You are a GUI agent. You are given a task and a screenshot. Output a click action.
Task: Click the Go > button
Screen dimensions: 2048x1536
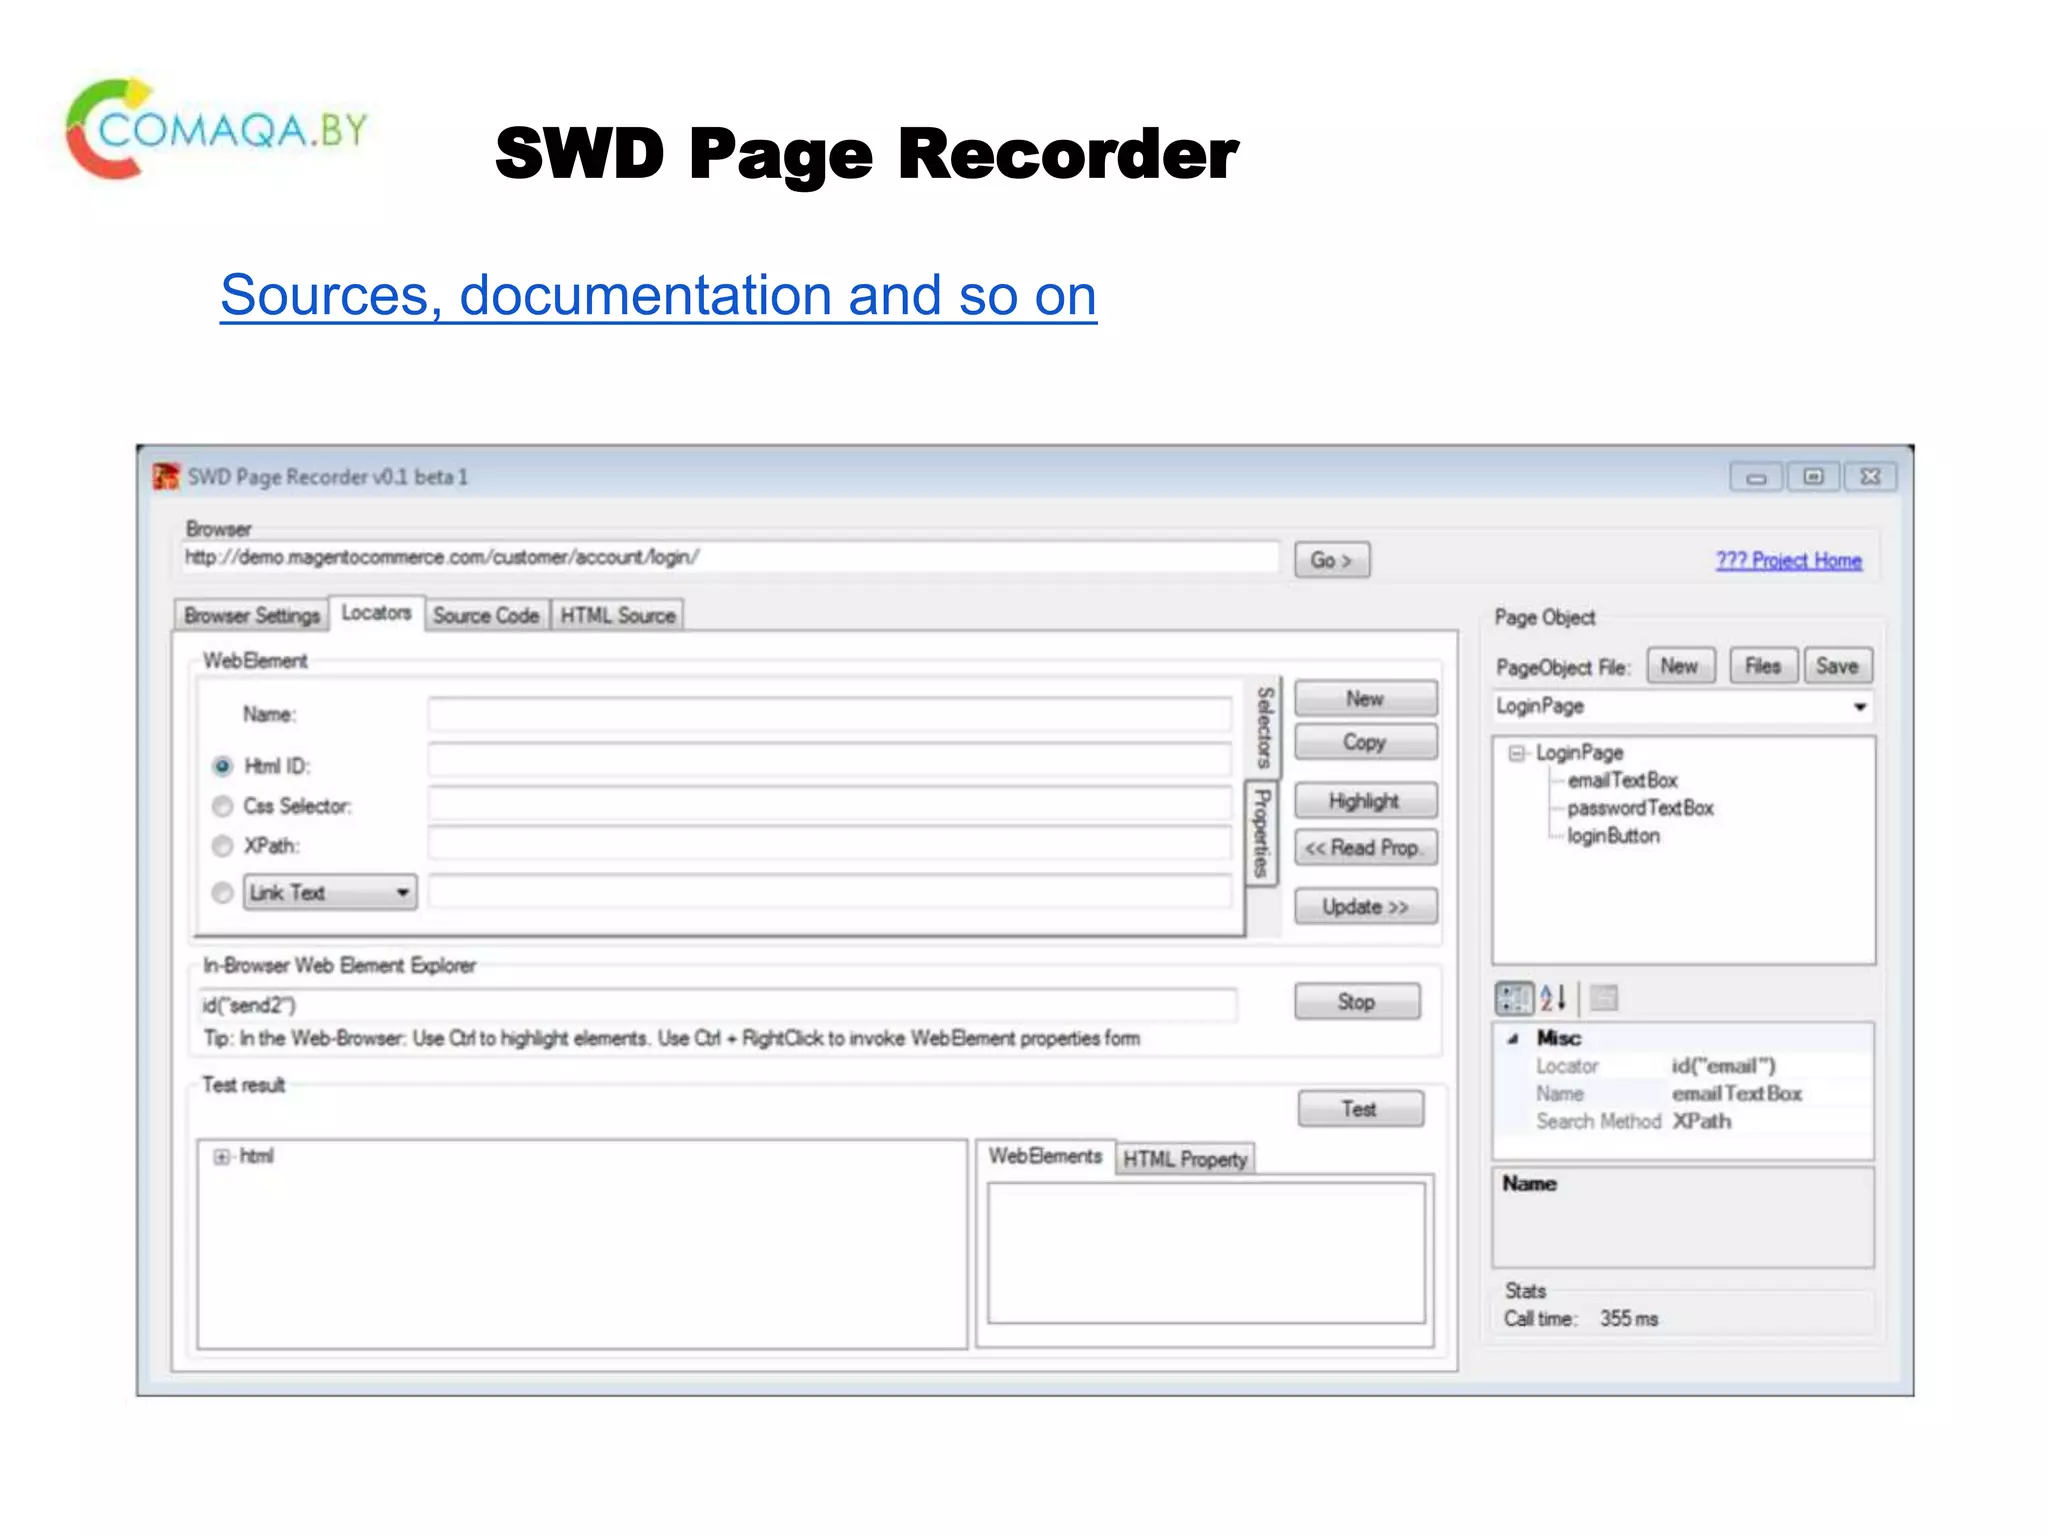pos(1332,560)
